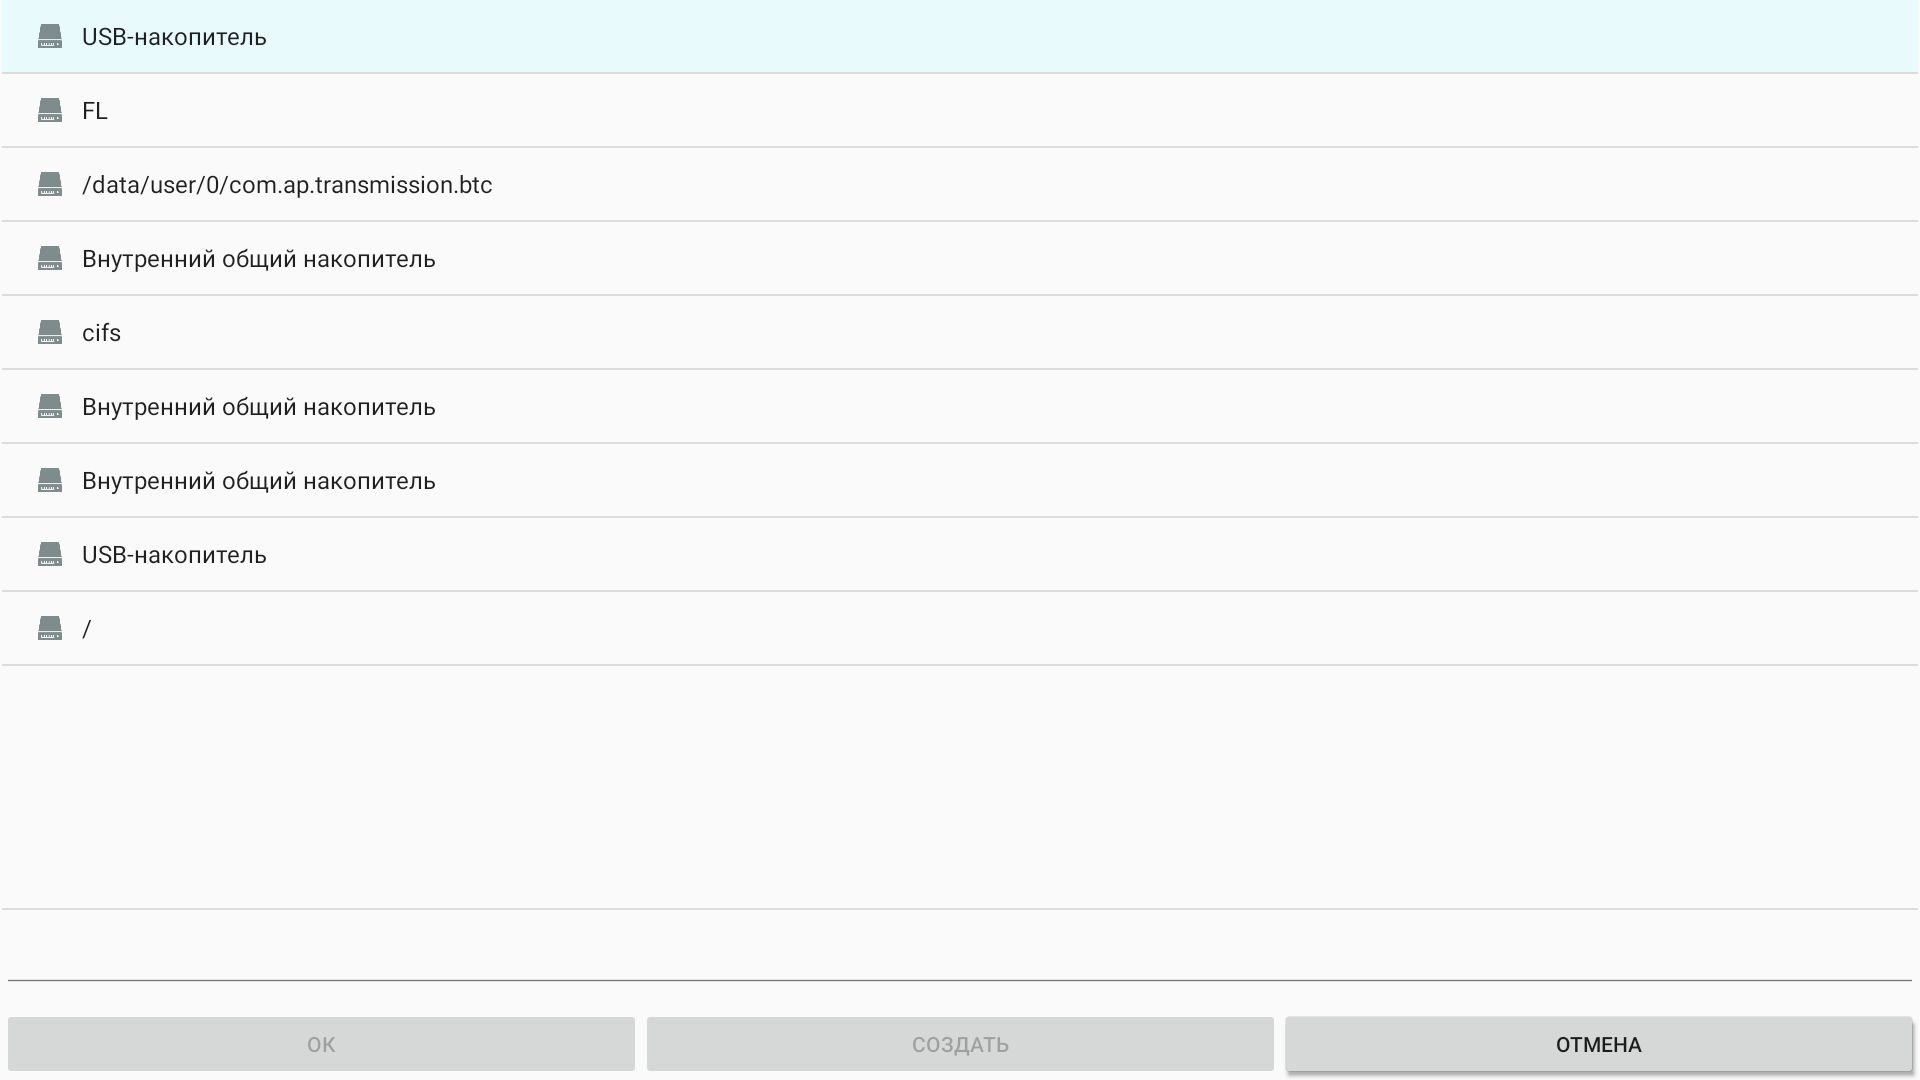Click drive icon beside cifs entry

pyautogui.click(x=49, y=333)
